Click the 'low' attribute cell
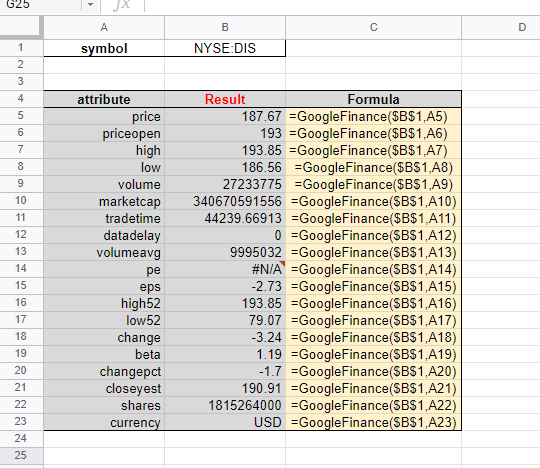Screen dimensions: 540x468 tap(104, 167)
